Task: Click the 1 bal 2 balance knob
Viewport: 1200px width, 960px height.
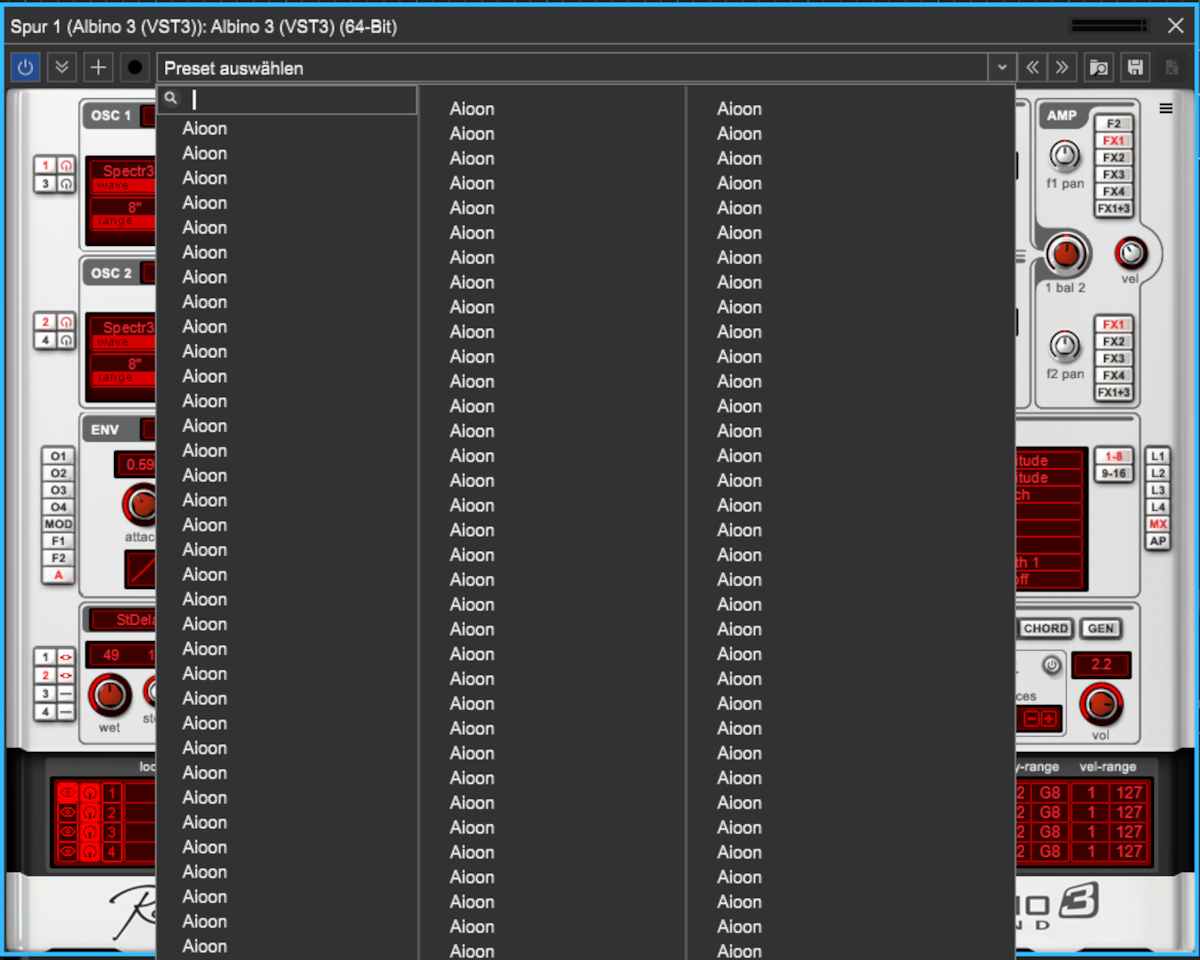Action: (1066, 255)
